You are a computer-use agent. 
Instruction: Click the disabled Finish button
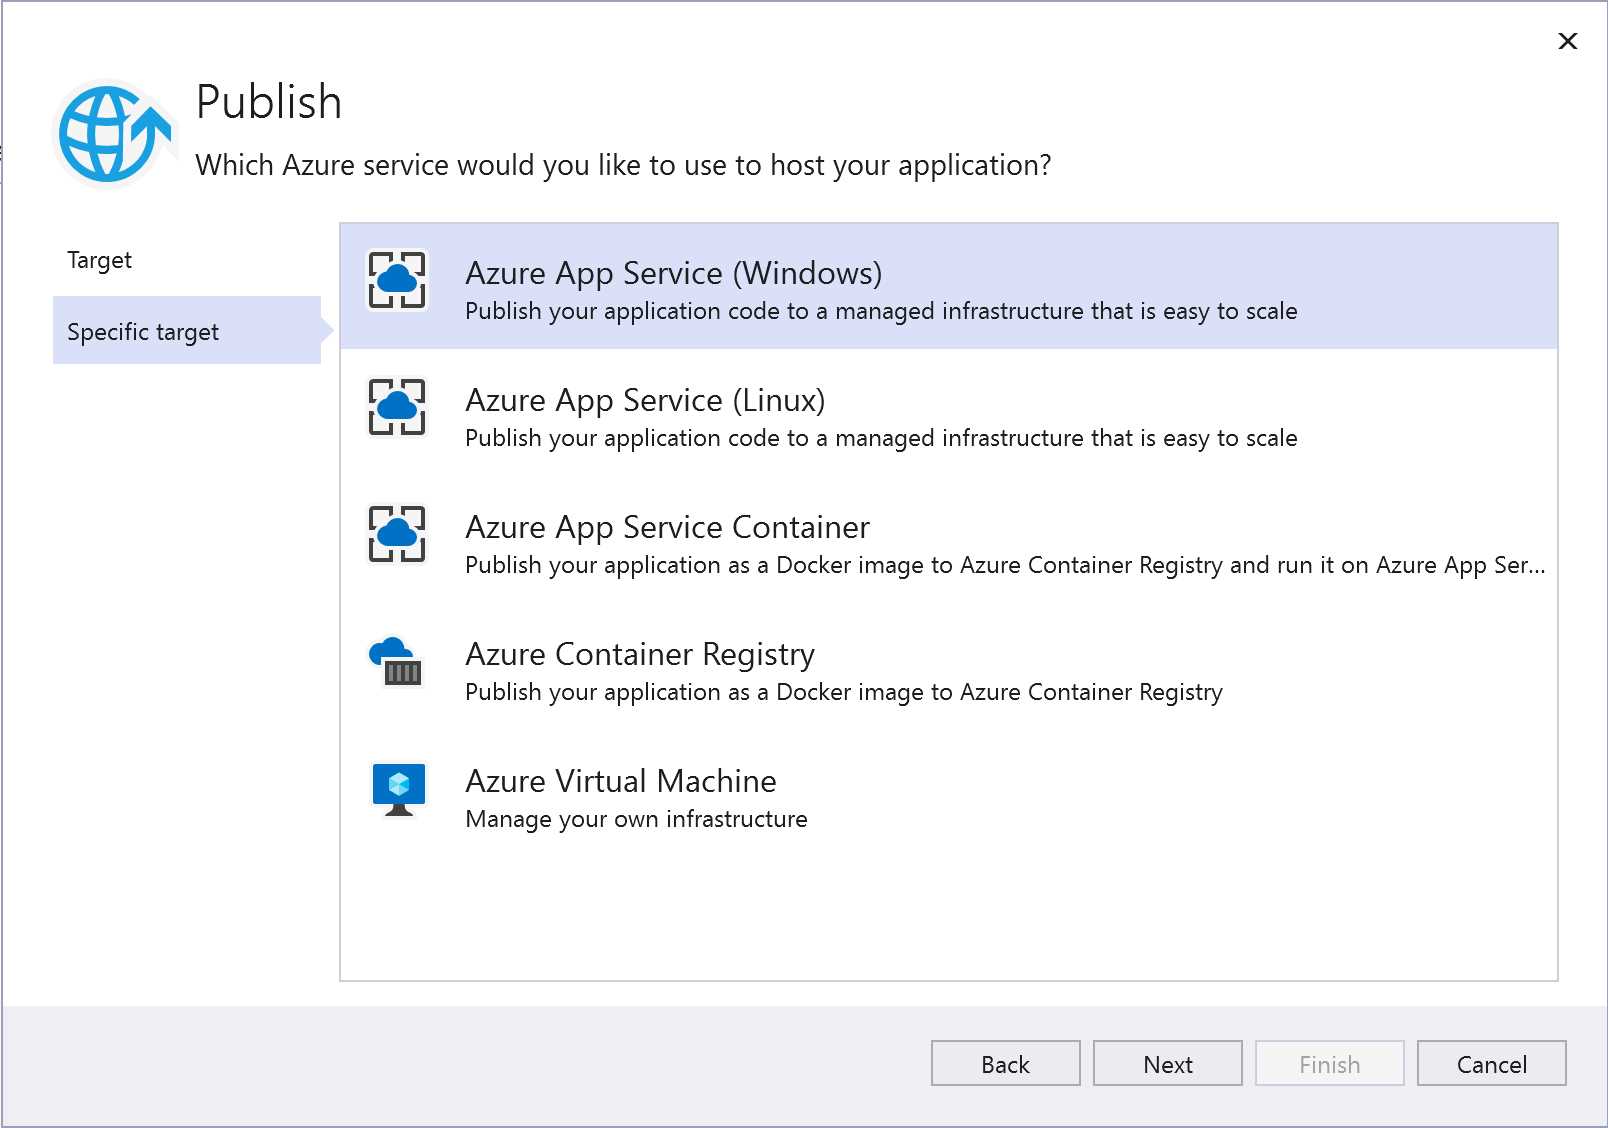[1328, 1063]
